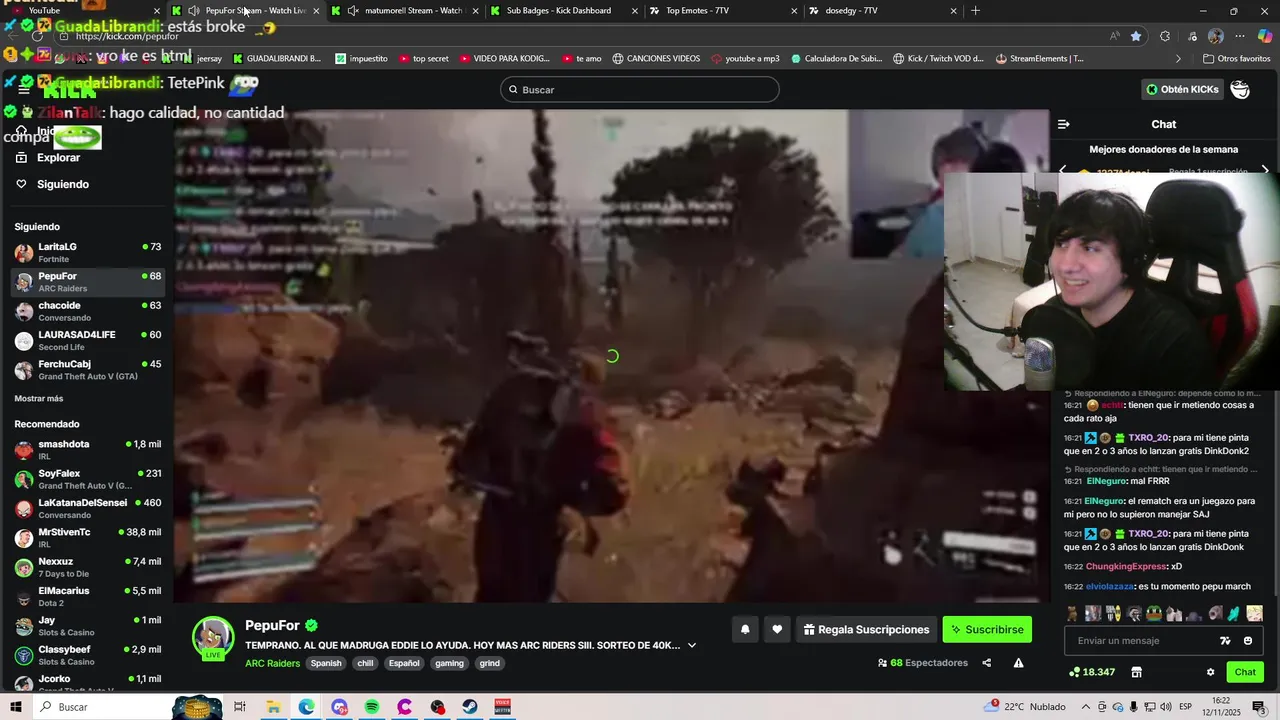Open a new browser tab

(x=976, y=11)
